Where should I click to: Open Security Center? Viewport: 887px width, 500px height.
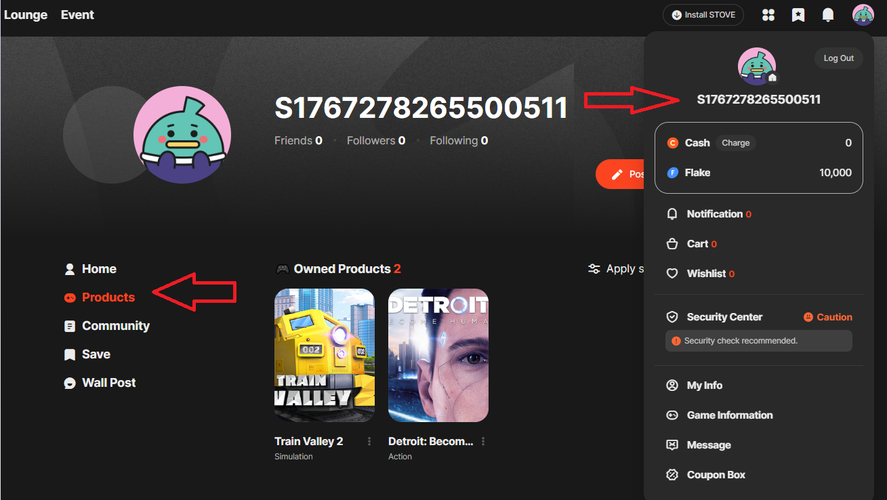pos(725,317)
